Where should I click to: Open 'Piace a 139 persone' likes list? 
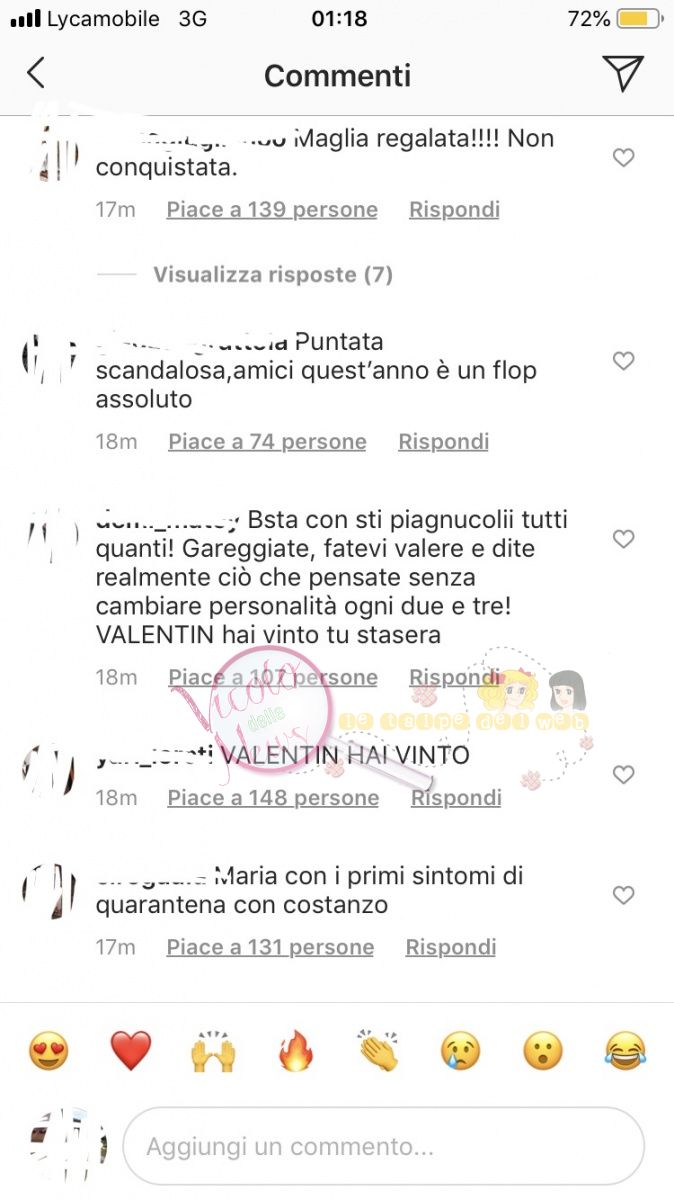point(272,210)
